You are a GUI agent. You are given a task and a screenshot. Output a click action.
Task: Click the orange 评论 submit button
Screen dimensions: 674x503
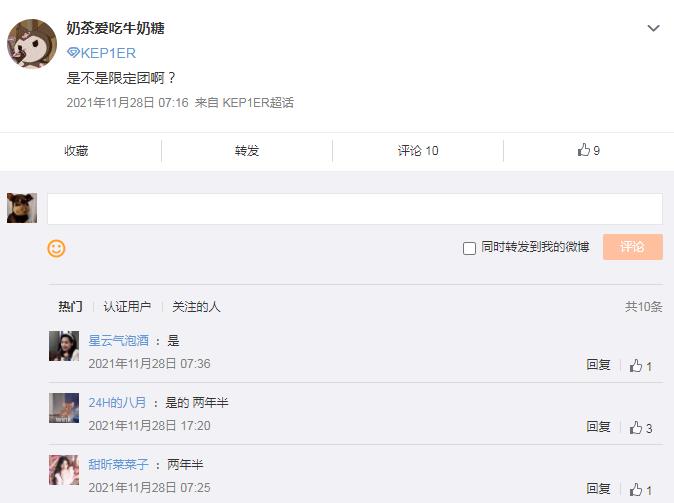632,247
